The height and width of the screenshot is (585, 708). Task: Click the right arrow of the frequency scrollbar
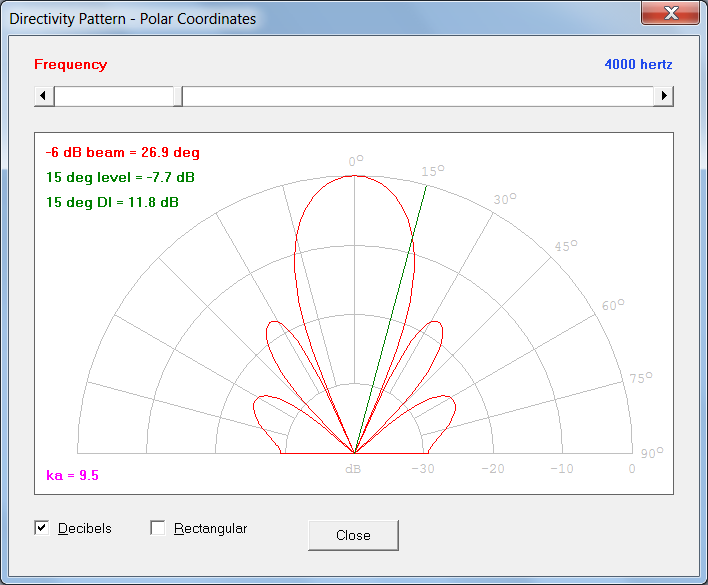click(x=663, y=96)
